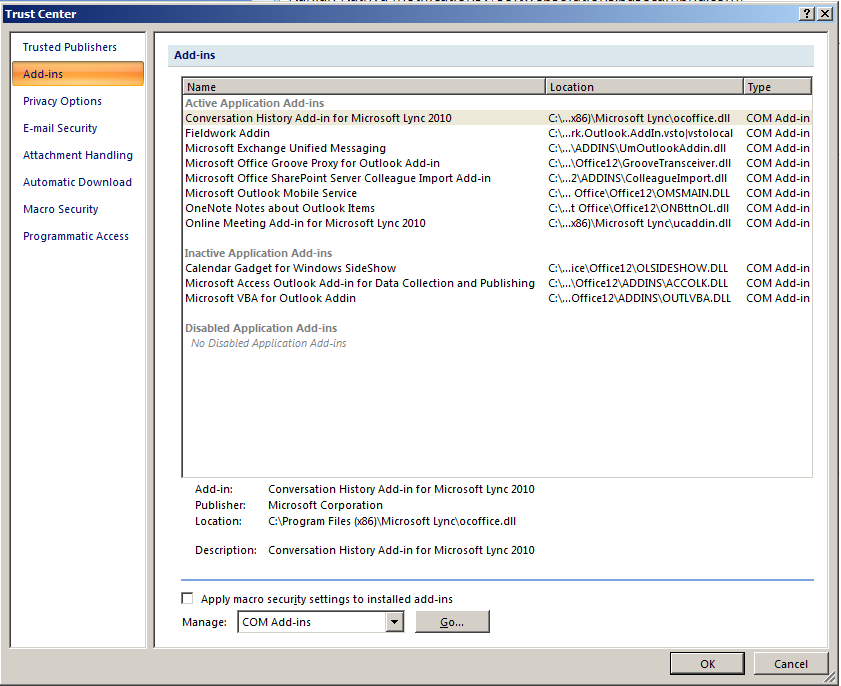Select Microsoft Access Outlook Add-in for Data Collection
Image resolution: width=841 pixels, height=686 pixels.
(x=497, y=283)
